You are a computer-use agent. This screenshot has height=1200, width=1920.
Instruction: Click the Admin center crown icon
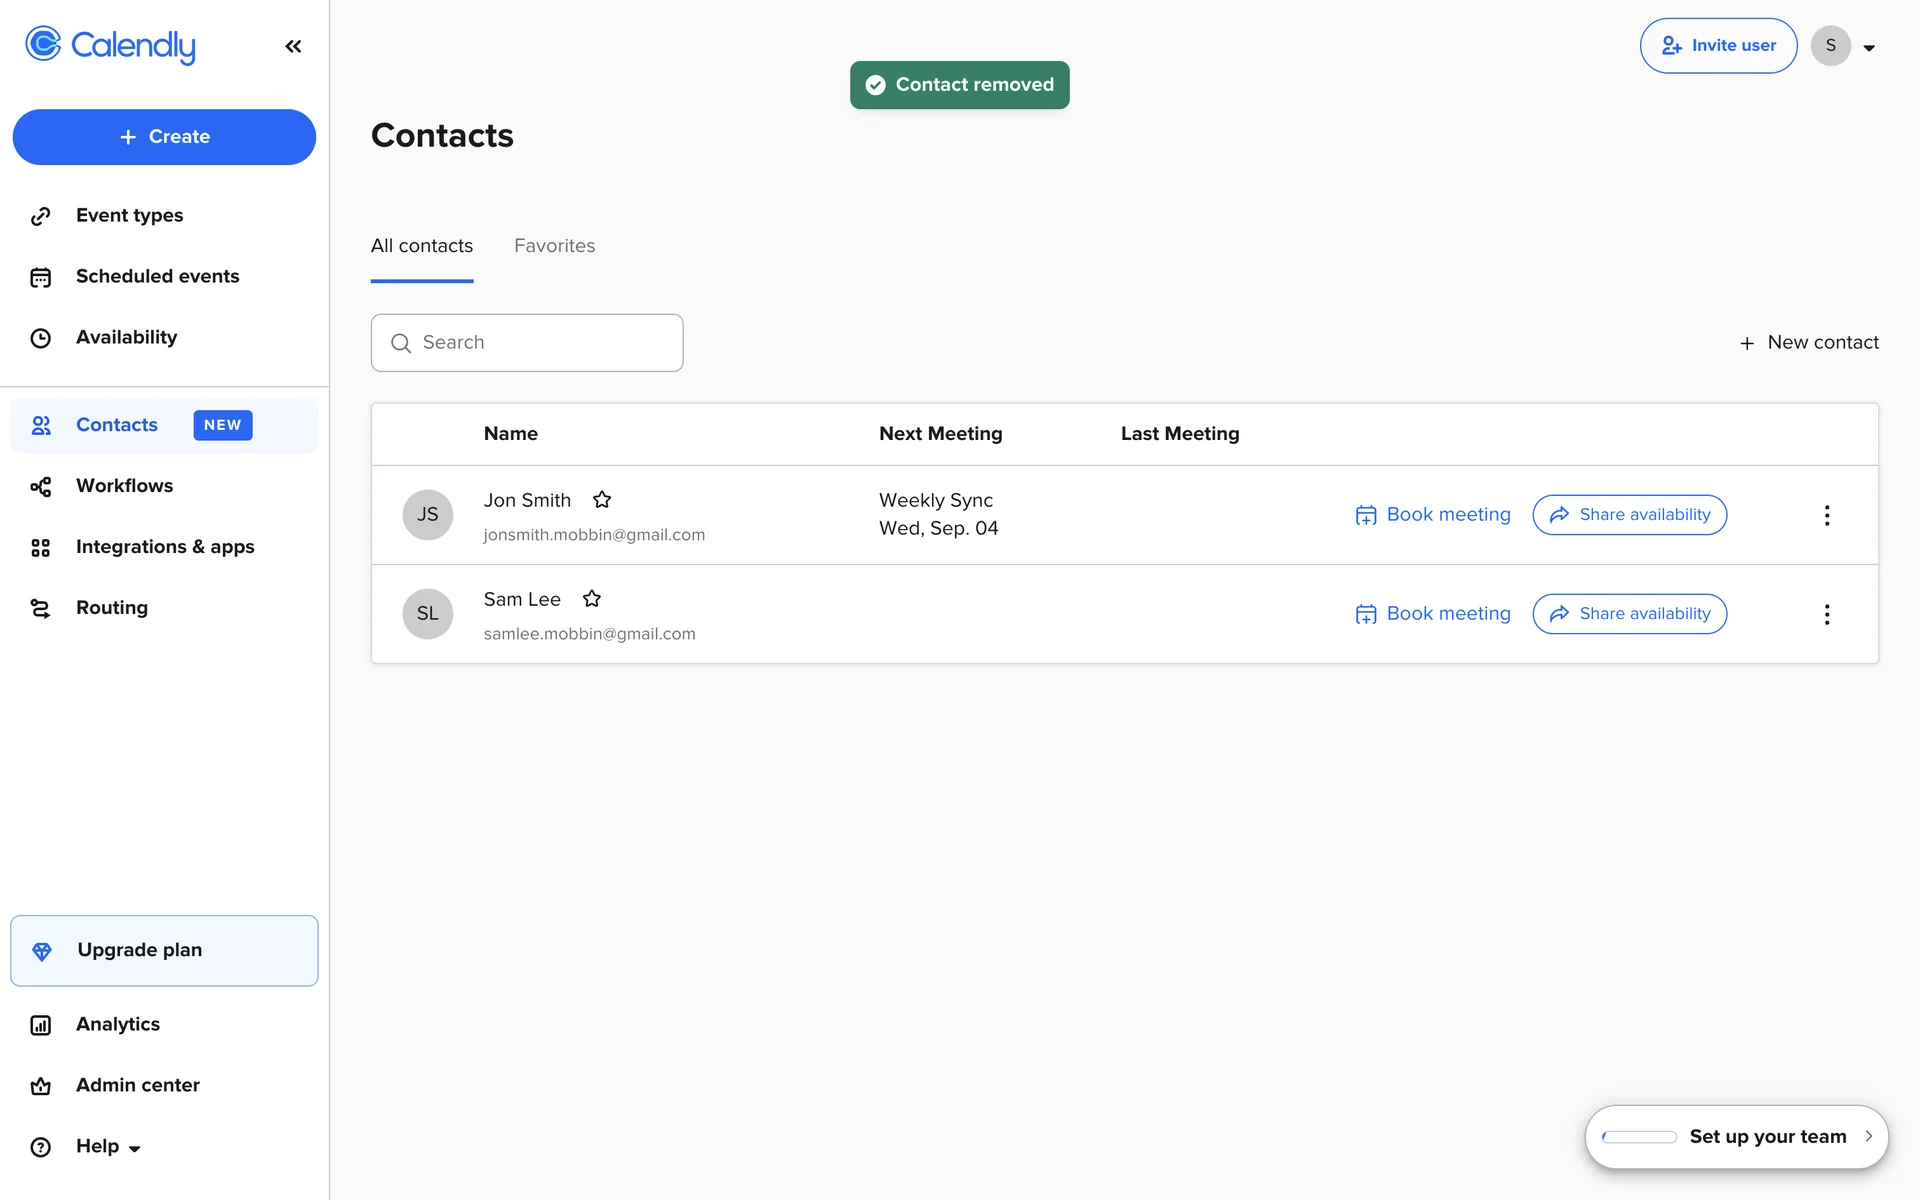coord(41,1086)
